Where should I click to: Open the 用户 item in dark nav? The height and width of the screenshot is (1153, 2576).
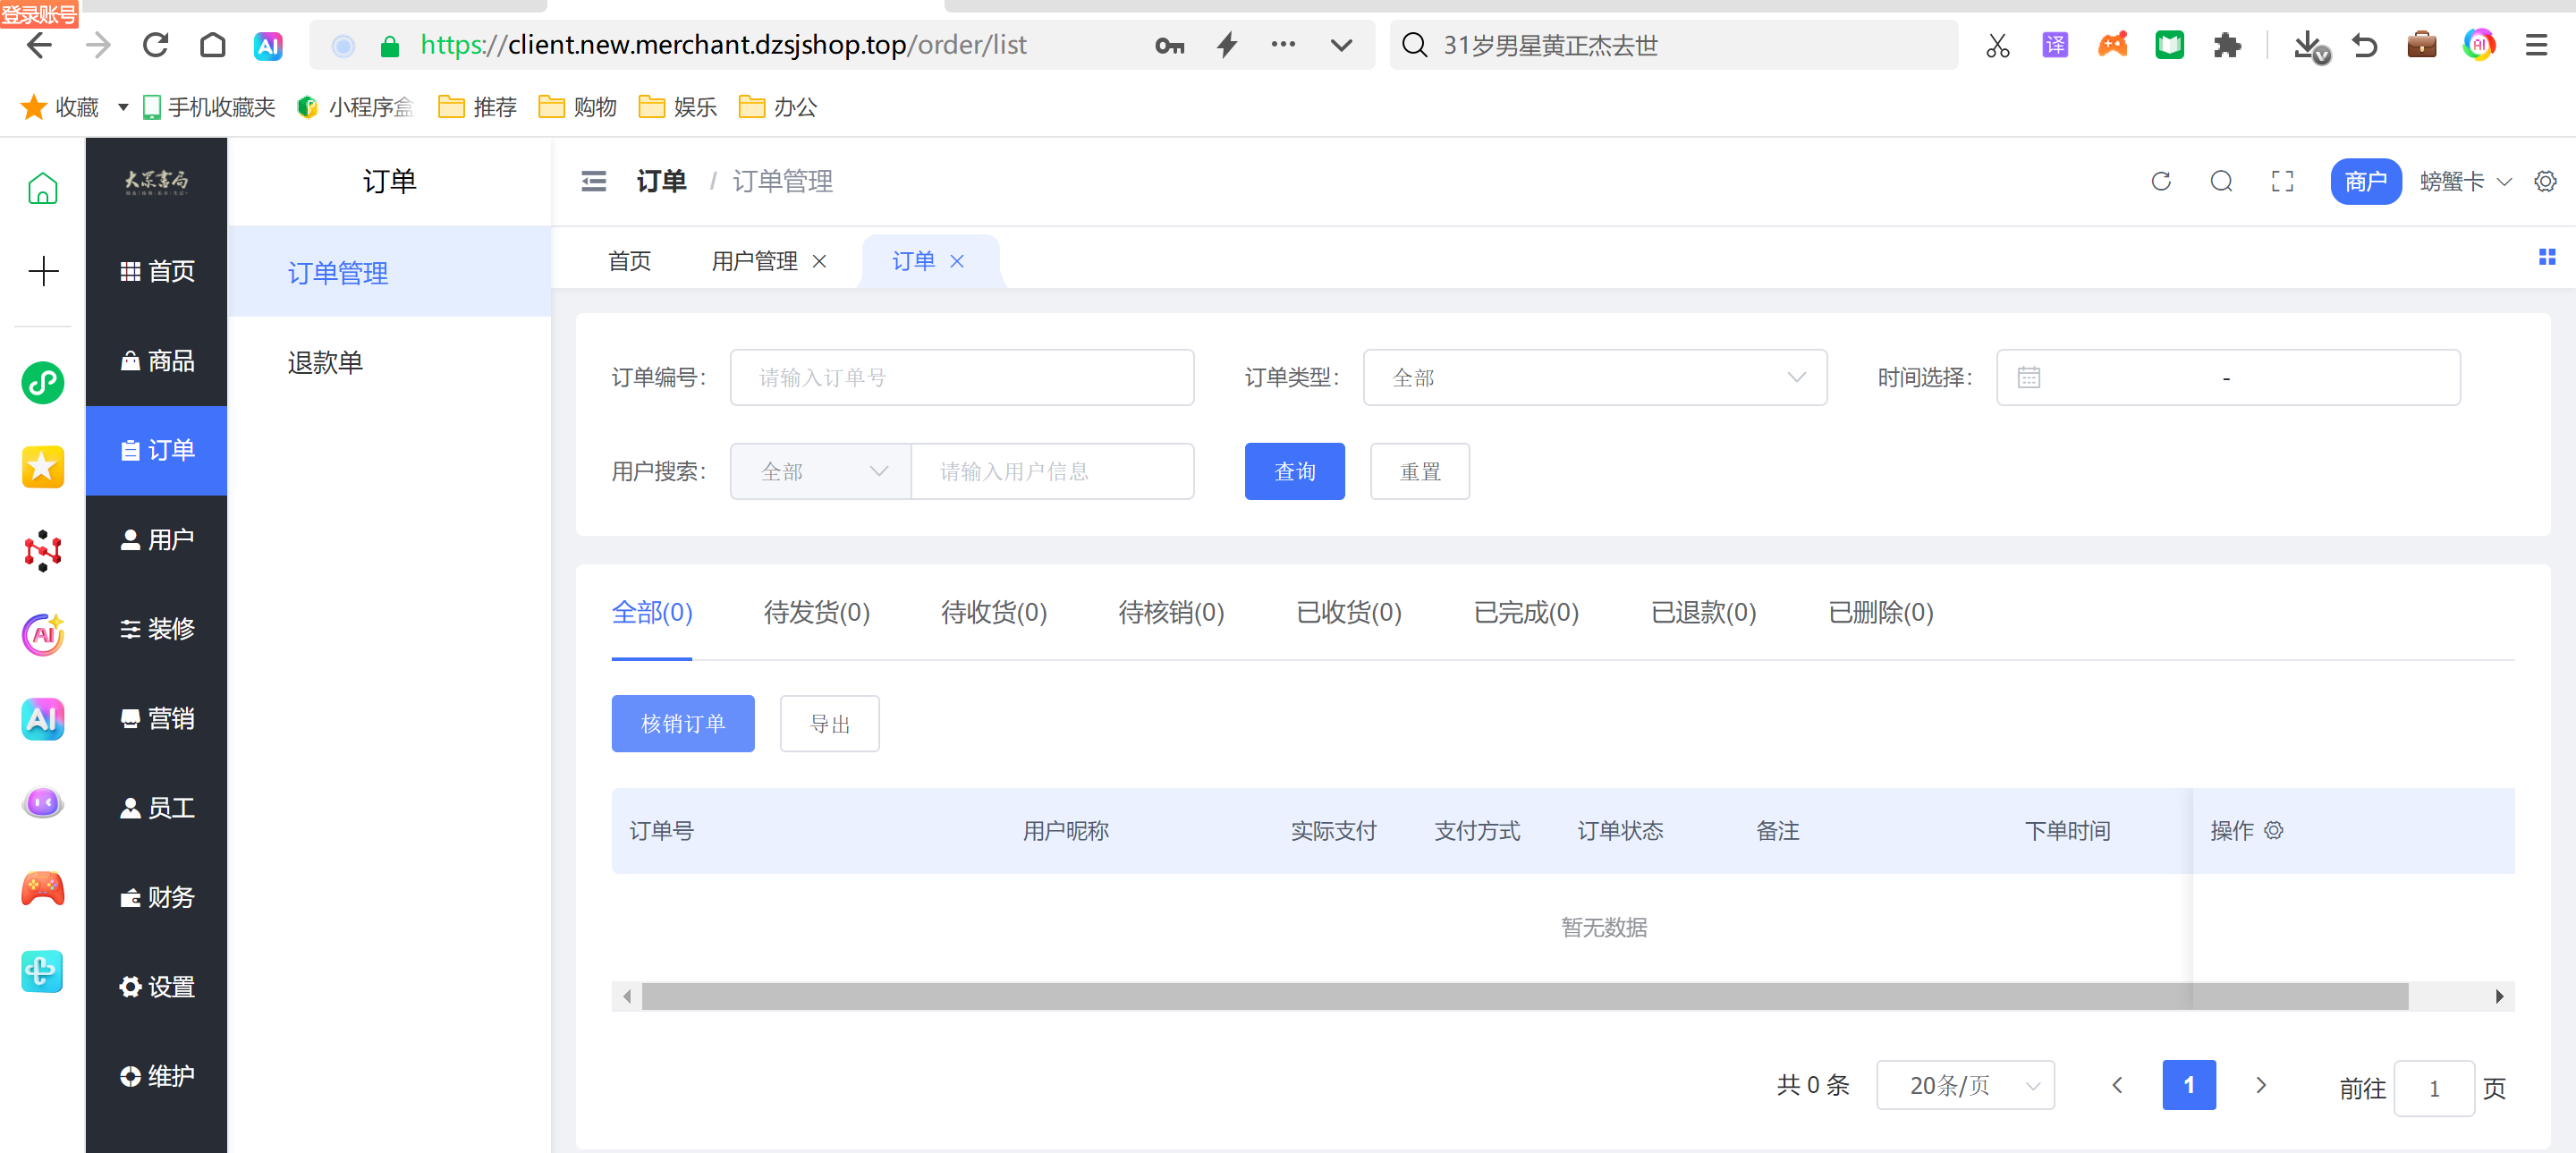coord(157,540)
